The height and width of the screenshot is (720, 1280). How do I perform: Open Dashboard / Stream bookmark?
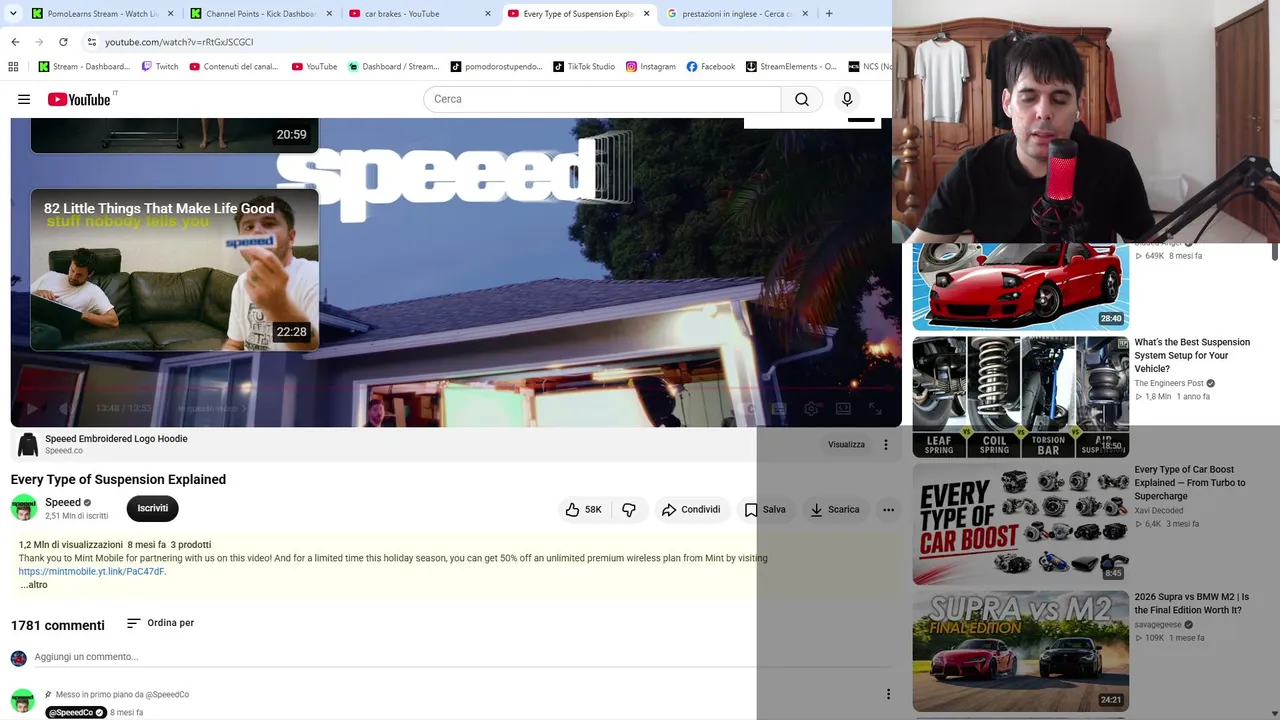393,67
